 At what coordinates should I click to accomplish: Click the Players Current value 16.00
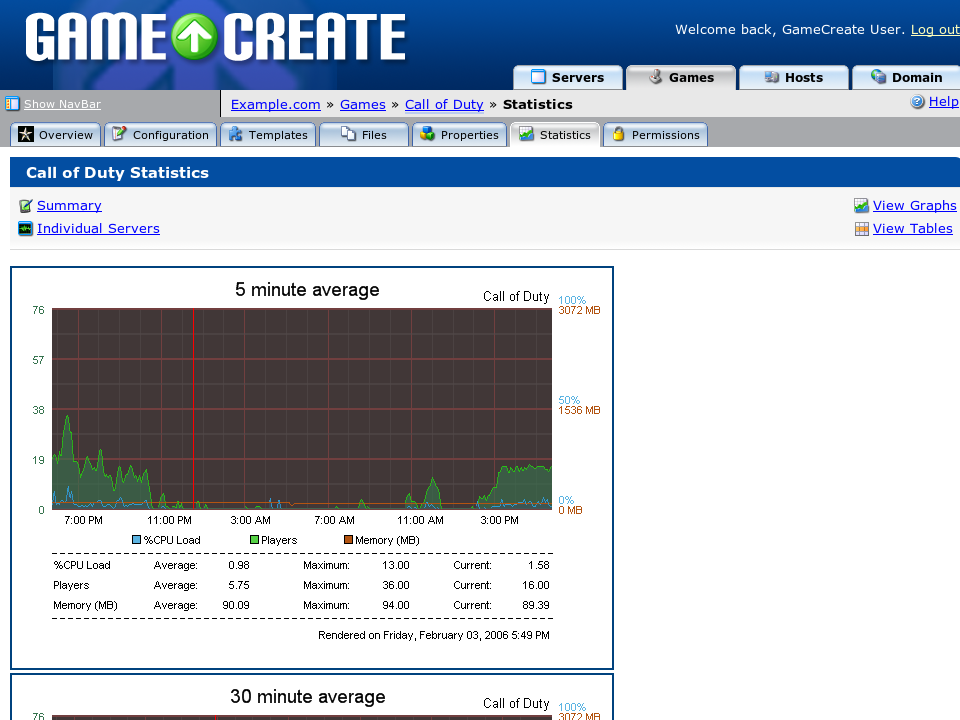pyautogui.click(x=536, y=585)
